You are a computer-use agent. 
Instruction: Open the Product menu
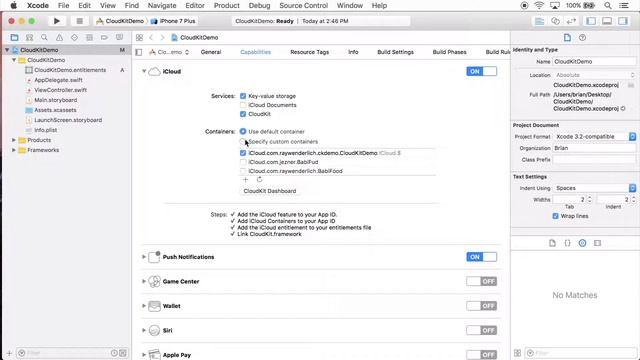227,5
